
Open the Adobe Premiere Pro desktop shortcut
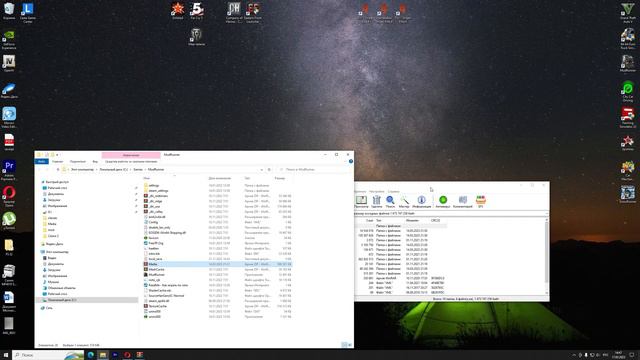point(9,170)
